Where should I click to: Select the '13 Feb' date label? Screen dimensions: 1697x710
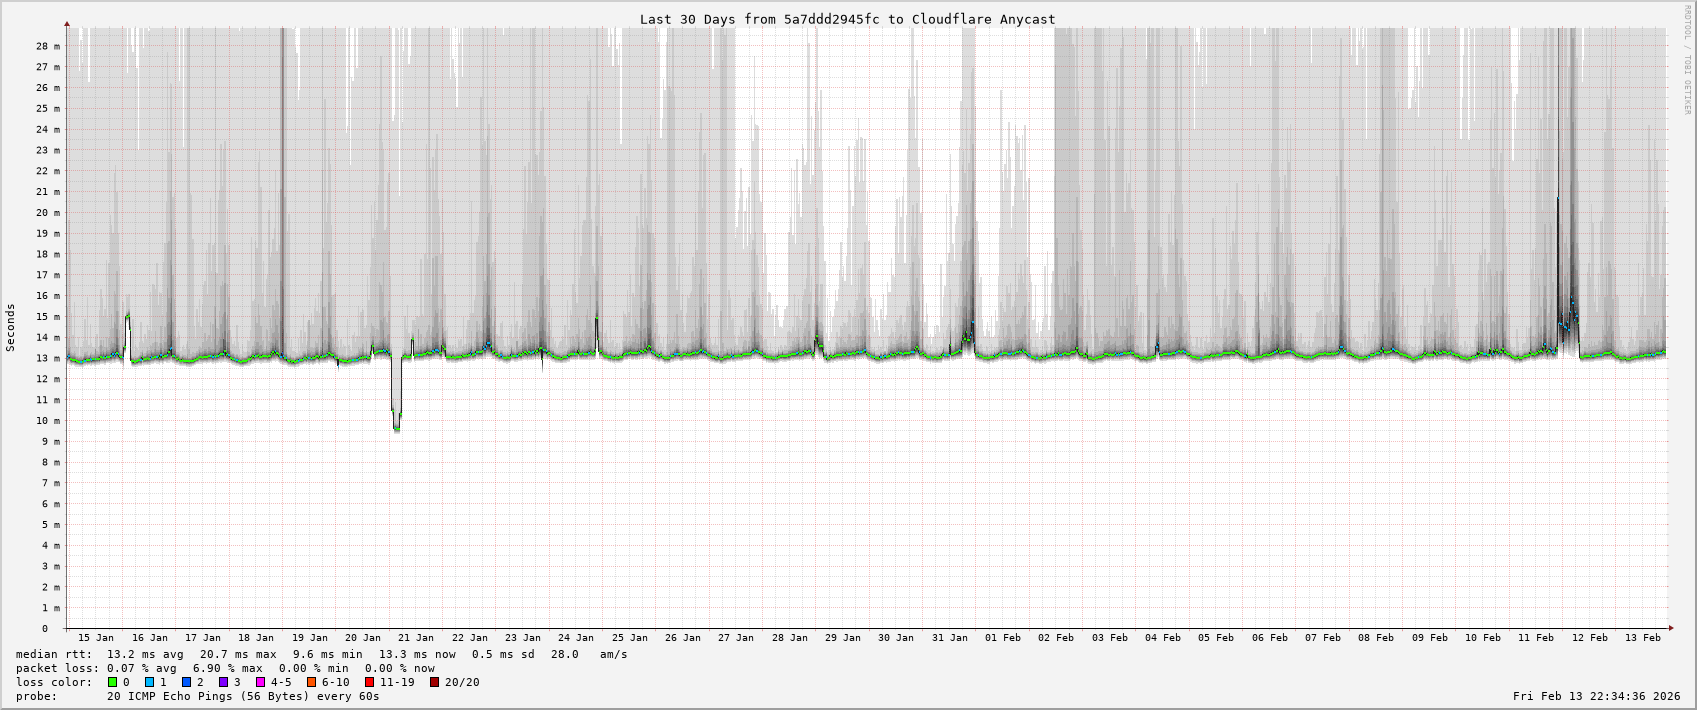coord(1642,637)
